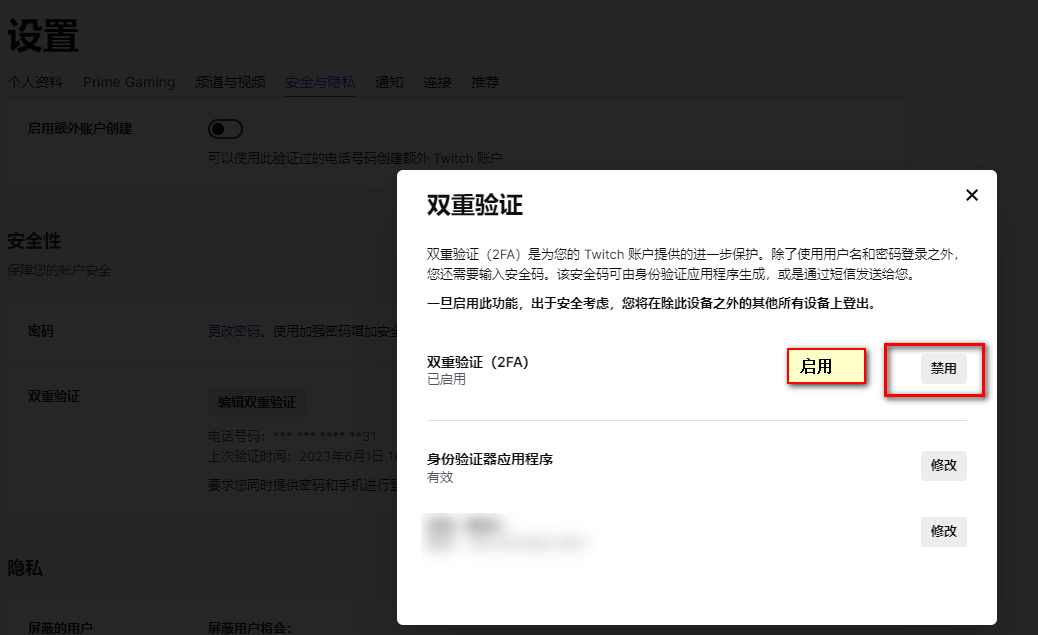Image resolution: width=1038 pixels, height=635 pixels.
Task: Click the 安全性 section heading
Action: (x=34, y=242)
